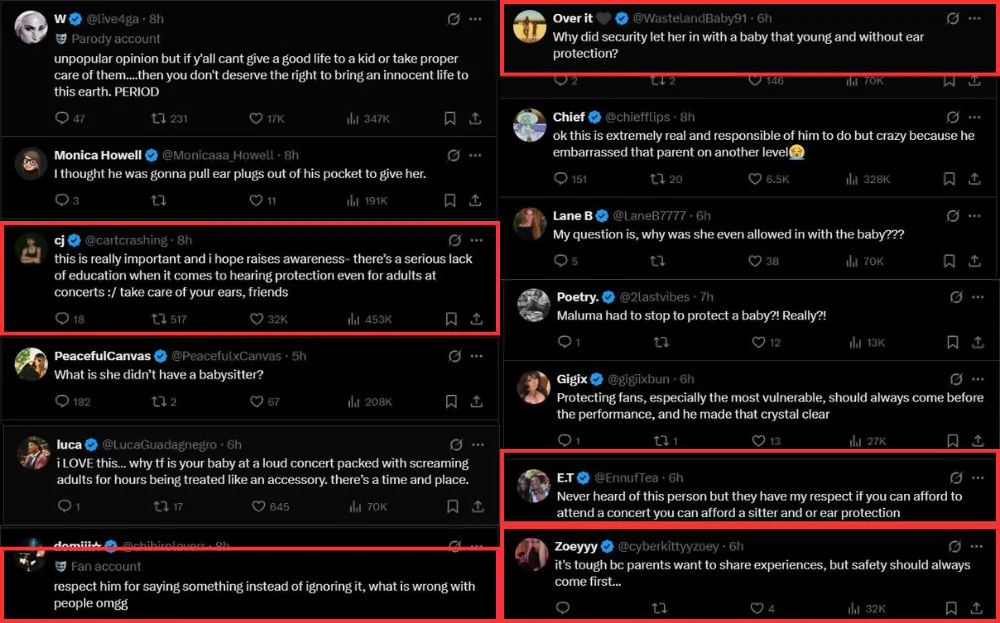Open Gigix's profile avatar
1000x623 pixels.
533,388
